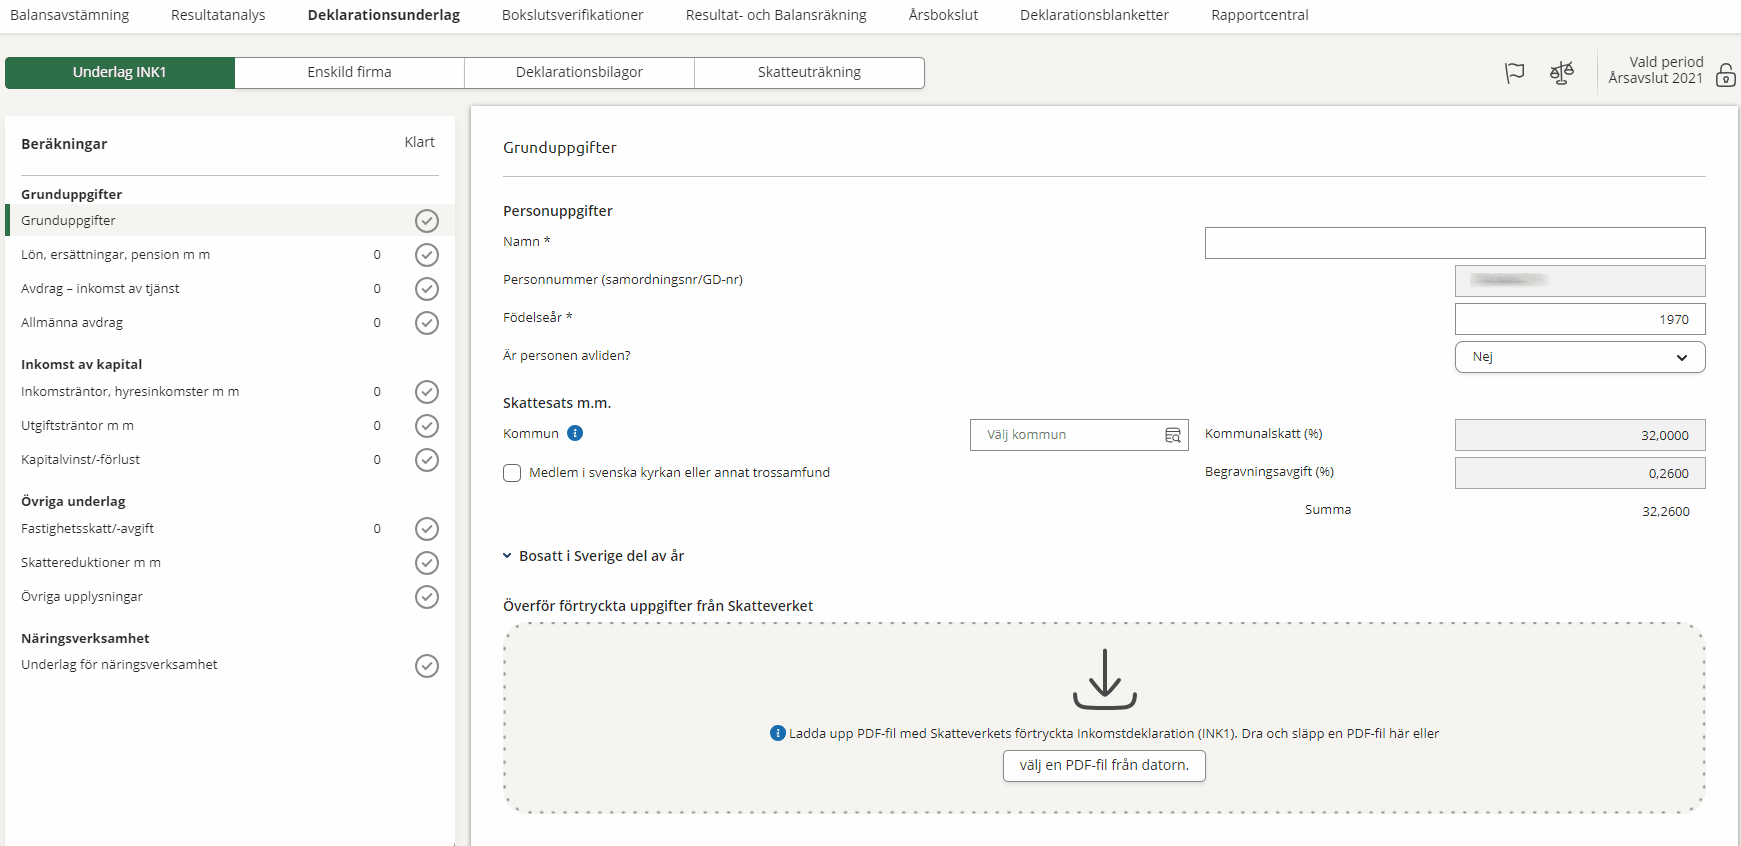Mark Grunduppgifter row as done

pos(427,221)
